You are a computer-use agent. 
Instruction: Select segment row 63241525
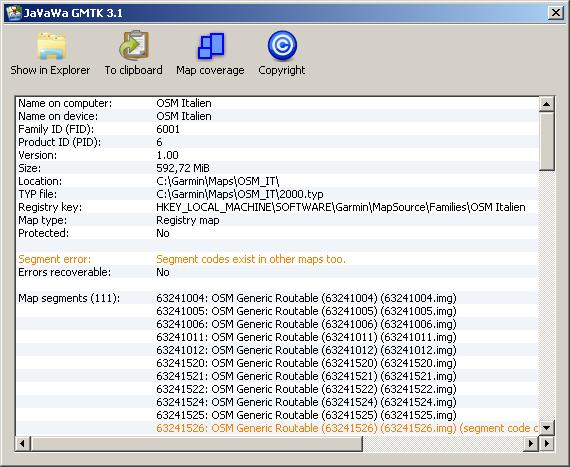[306, 415]
